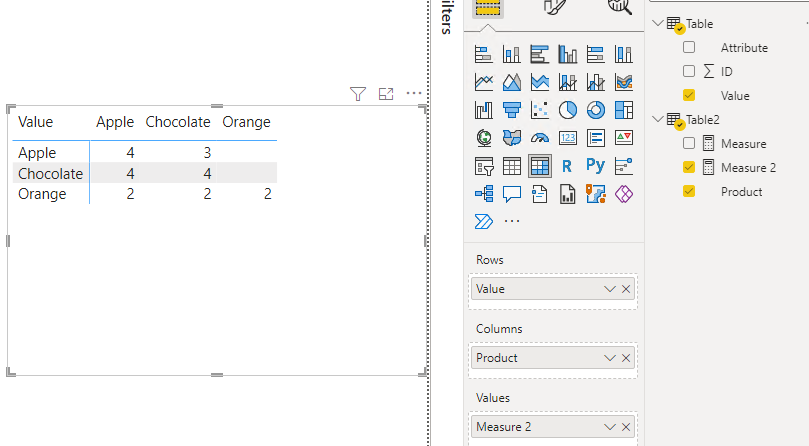The width and height of the screenshot is (809, 446).
Task: Click the Orange column header in matrix
Action: (x=247, y=122)
